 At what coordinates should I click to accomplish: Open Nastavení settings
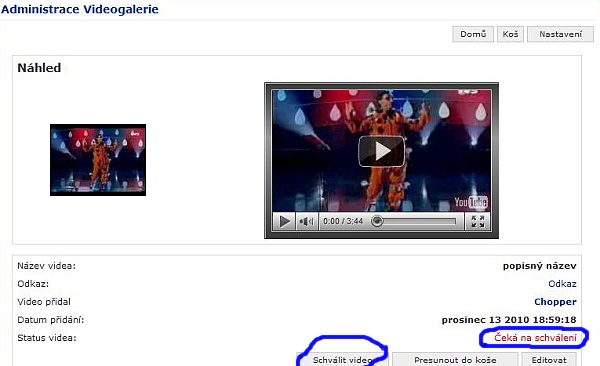coord(560,34)
